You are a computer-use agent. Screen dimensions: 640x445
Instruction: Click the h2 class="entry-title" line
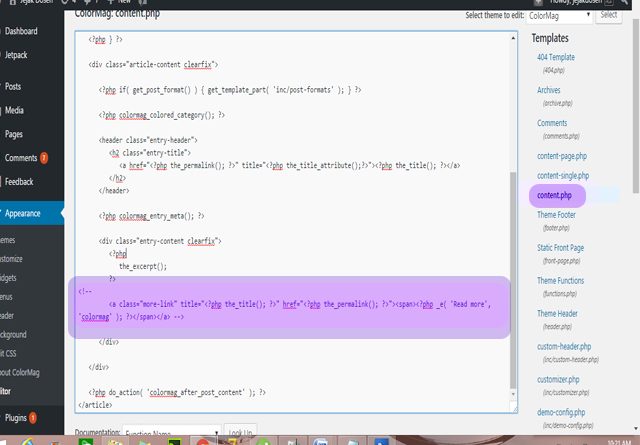(150, 153)
